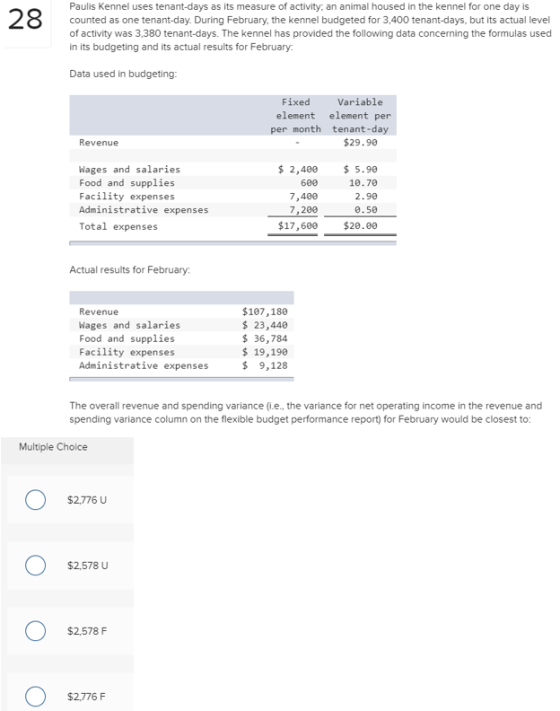This screenshot has width=560, height=711.
Task: Click the "Actual results for February:" label
Action: pos(130,270)
